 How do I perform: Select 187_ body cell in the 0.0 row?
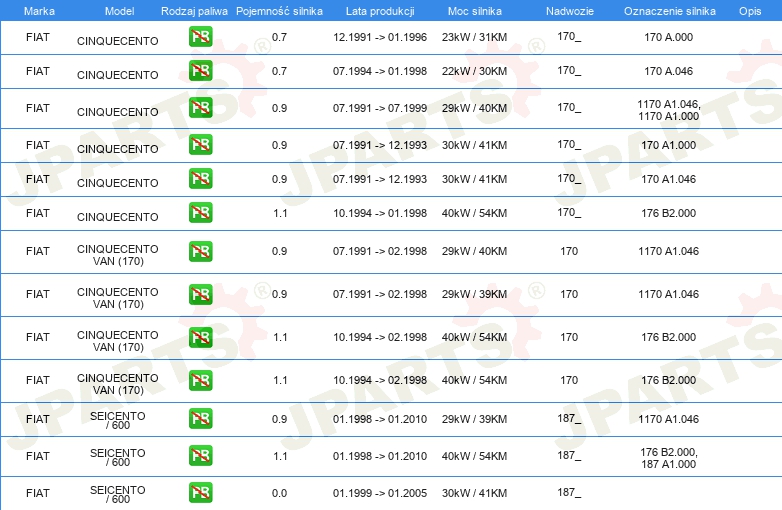[x=569, y=493]
